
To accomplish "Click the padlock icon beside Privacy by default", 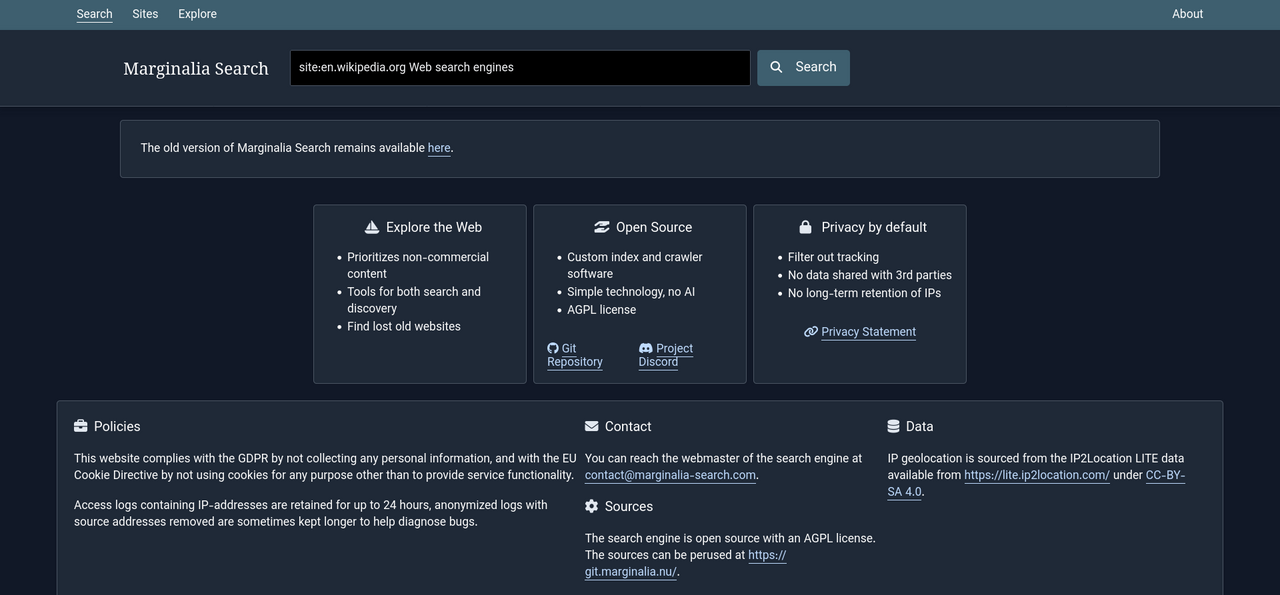I will coord(806,227).
